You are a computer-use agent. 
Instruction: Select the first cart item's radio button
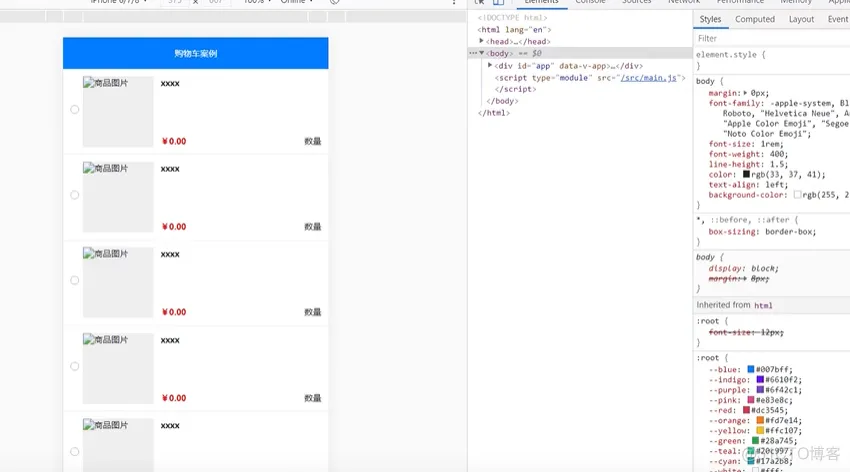[x=75, y=109]
